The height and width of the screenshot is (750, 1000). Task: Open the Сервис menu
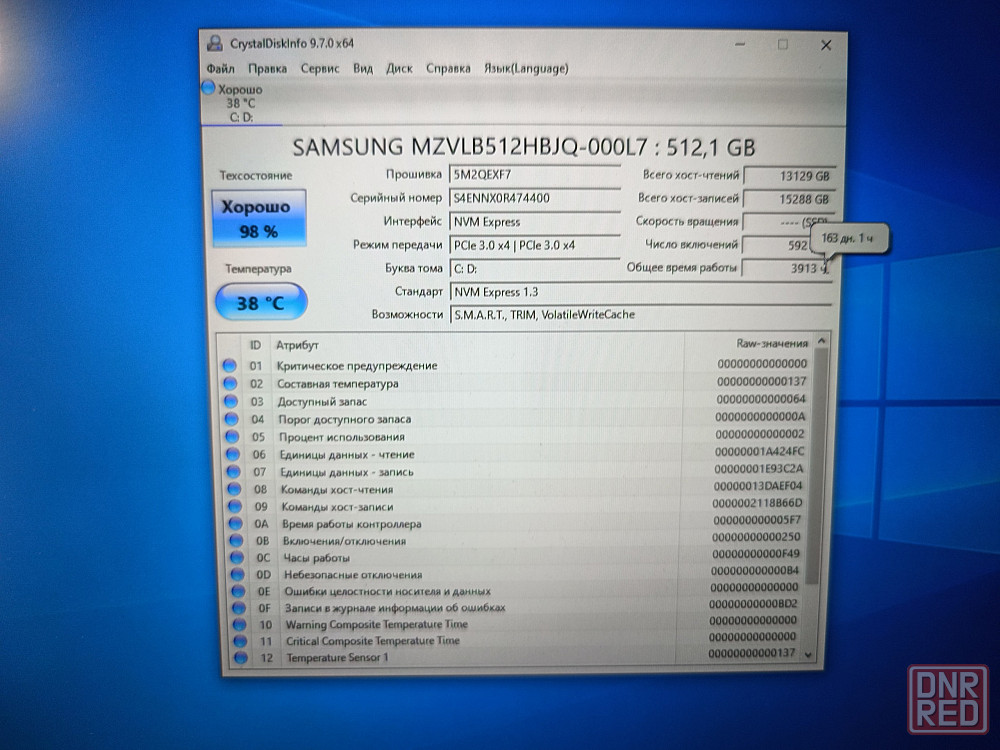(320, 69)
